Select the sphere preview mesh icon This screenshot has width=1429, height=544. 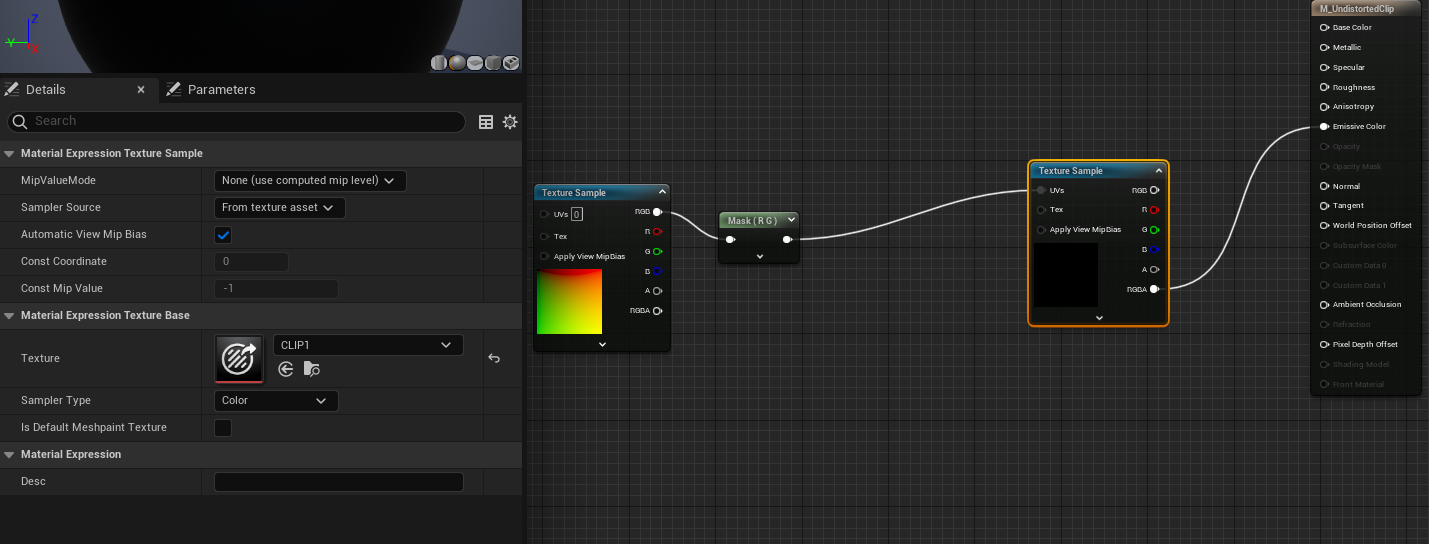tap(457, 63)
